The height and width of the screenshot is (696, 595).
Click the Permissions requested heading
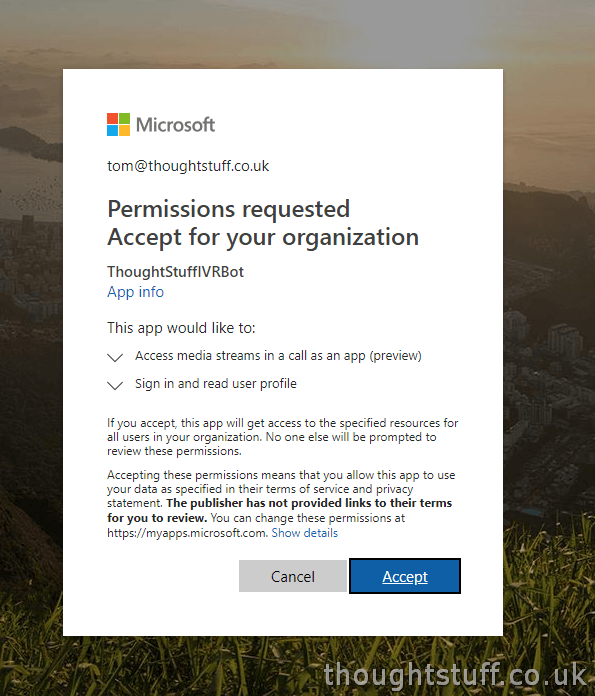click(229, 209)
